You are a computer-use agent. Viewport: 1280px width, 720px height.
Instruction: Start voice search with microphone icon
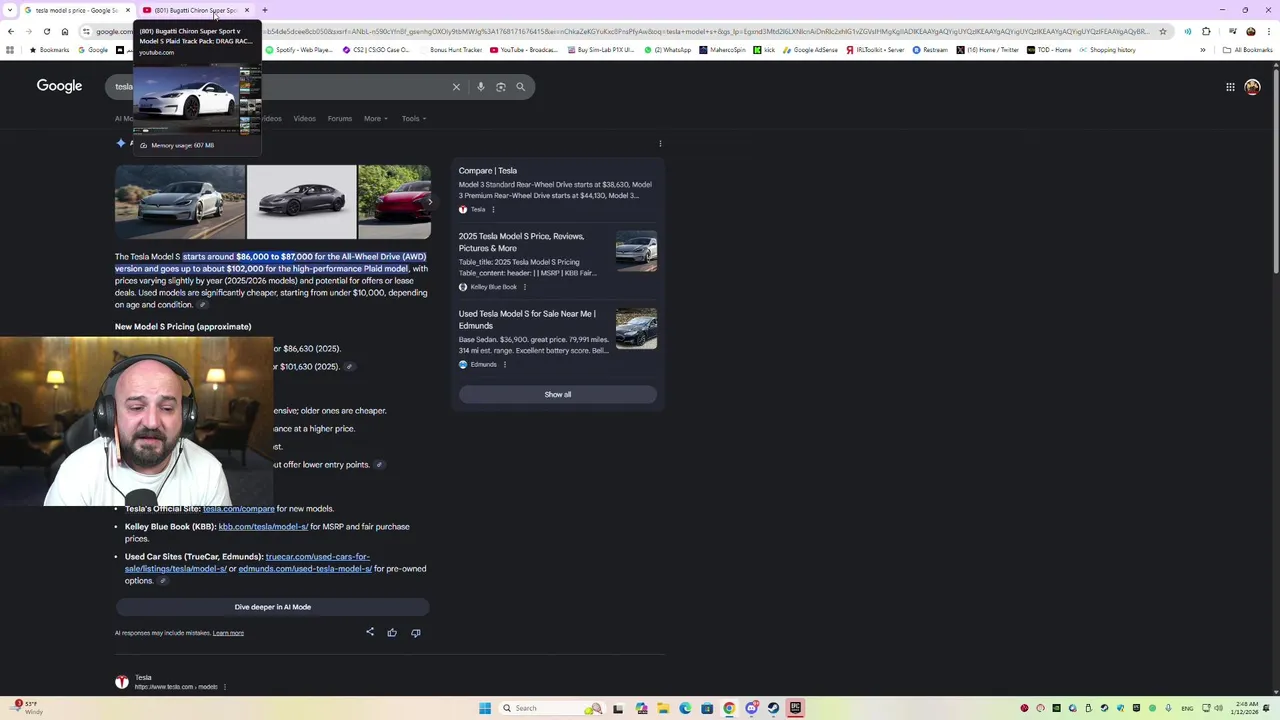coord(481,87)
